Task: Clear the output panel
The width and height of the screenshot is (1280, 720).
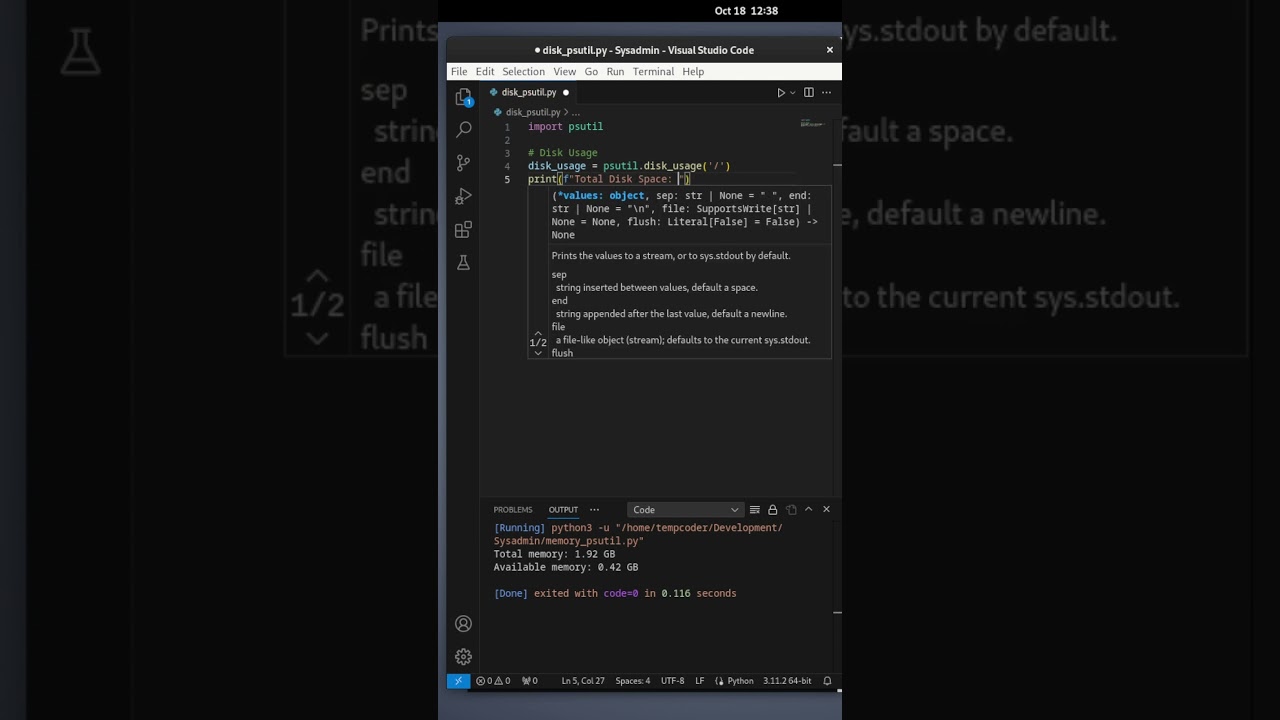Action: 755,510
